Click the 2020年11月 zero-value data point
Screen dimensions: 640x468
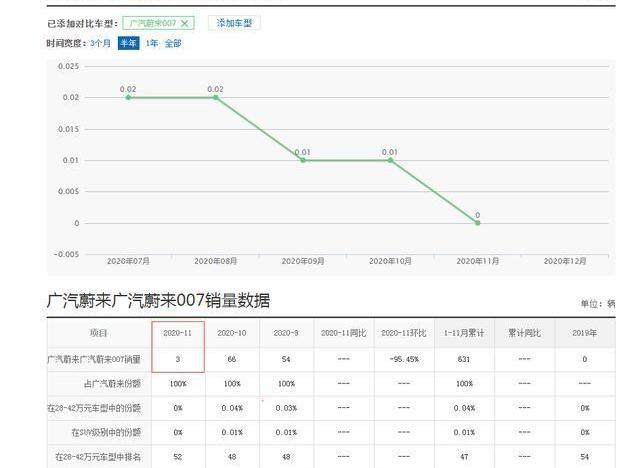pos(478,223)
